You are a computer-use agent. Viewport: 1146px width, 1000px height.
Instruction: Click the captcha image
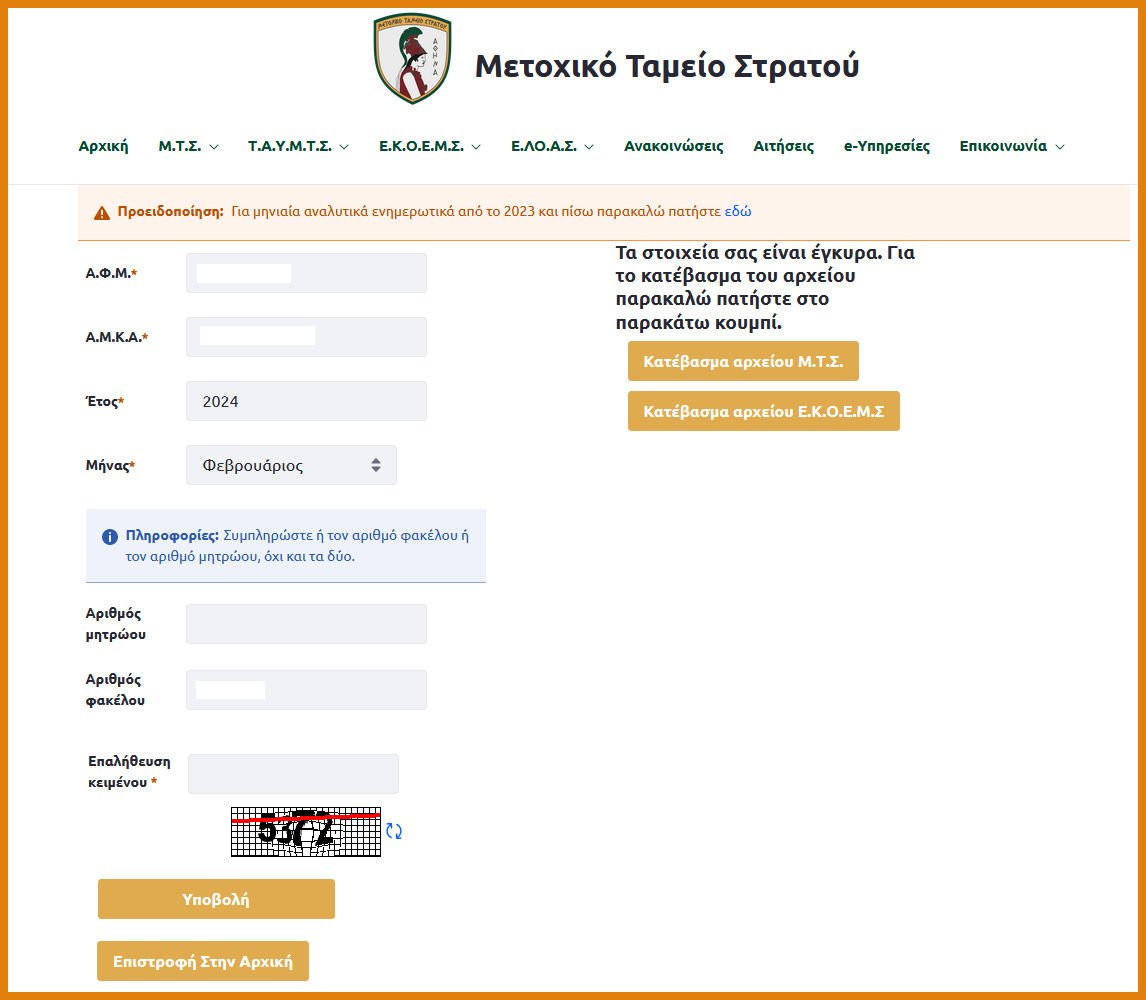pos(306,832)
